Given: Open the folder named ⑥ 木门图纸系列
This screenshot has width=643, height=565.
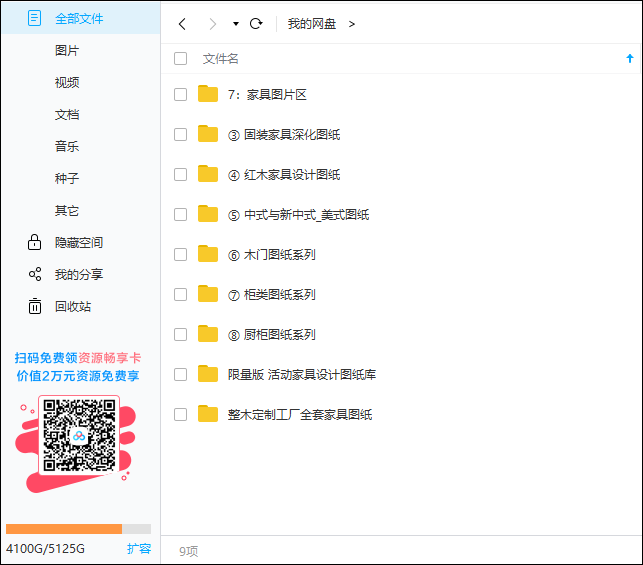Looking at the screenshot, I should (272, 255).
